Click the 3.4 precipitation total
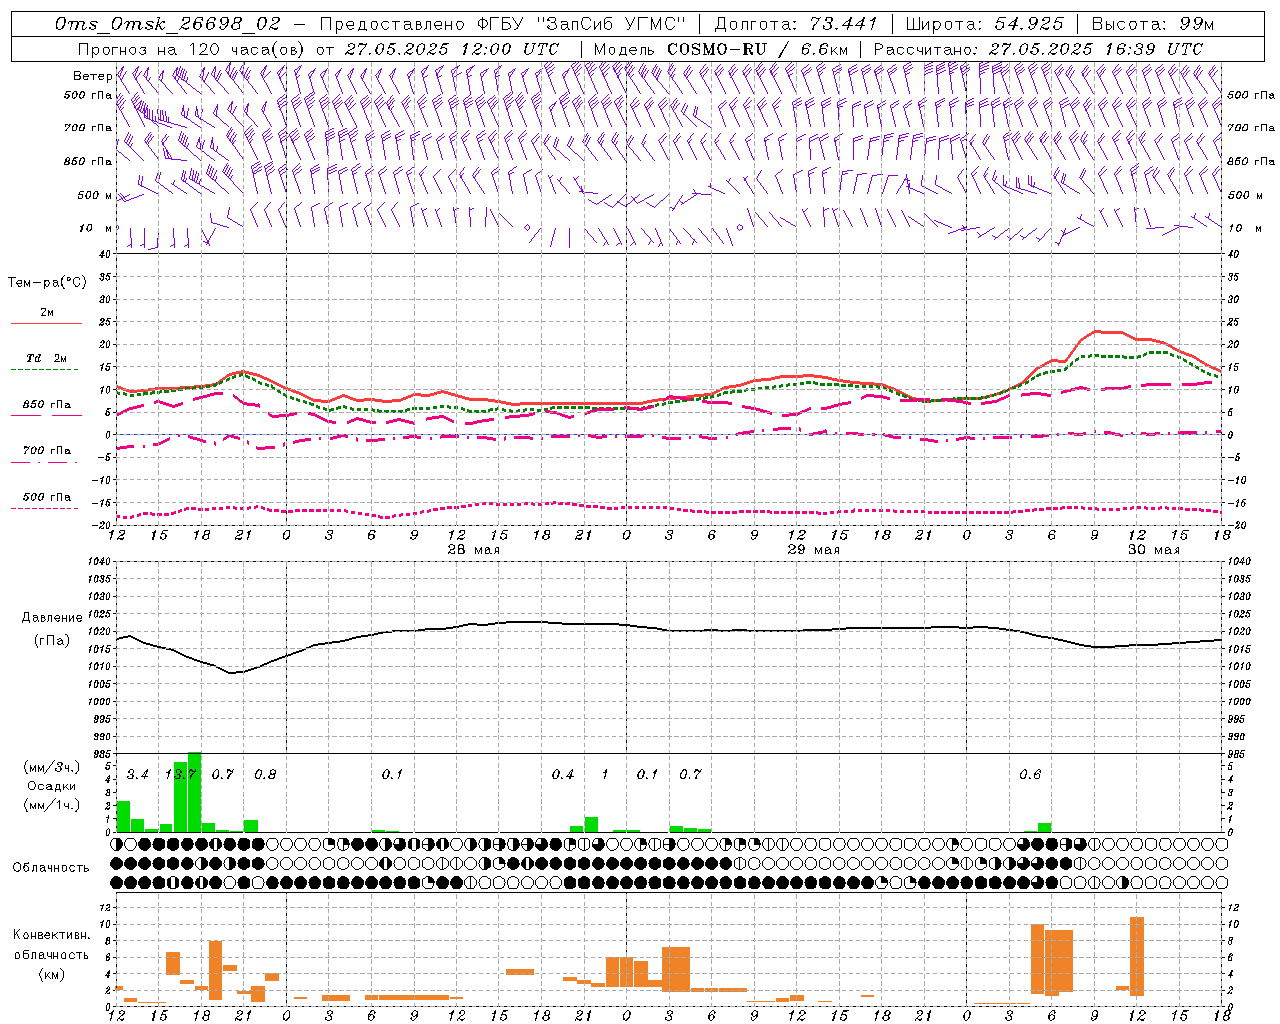Viewport: 1280px width, 1024px height. [137, 774]
